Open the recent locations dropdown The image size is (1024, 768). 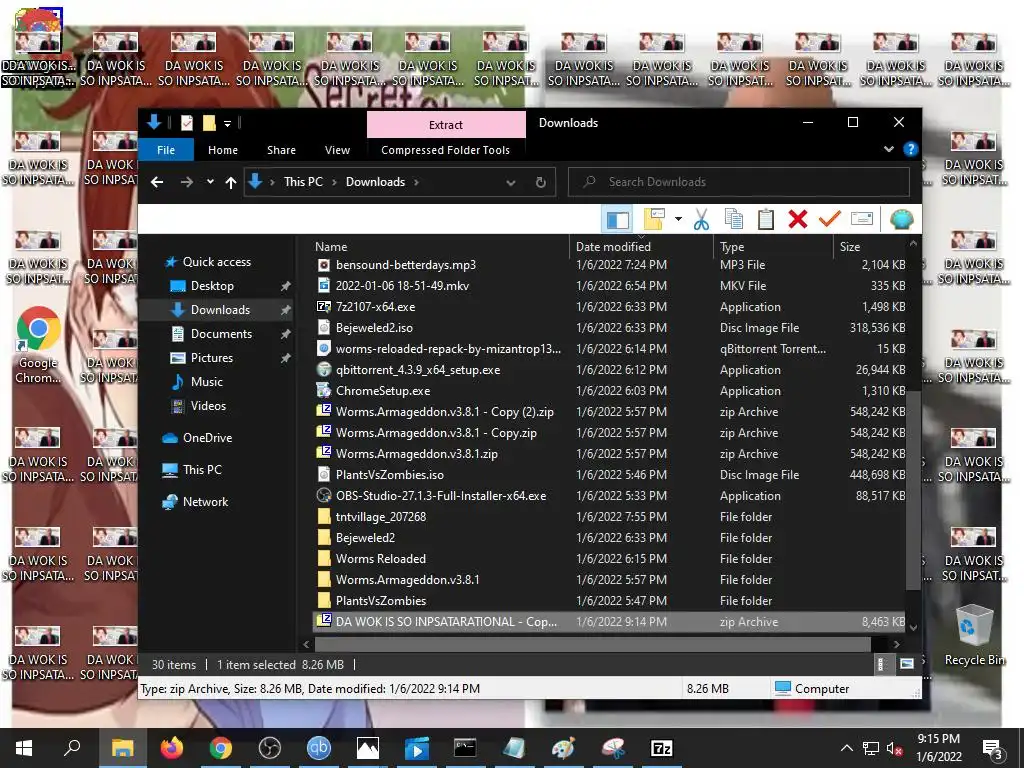(210, 182)
